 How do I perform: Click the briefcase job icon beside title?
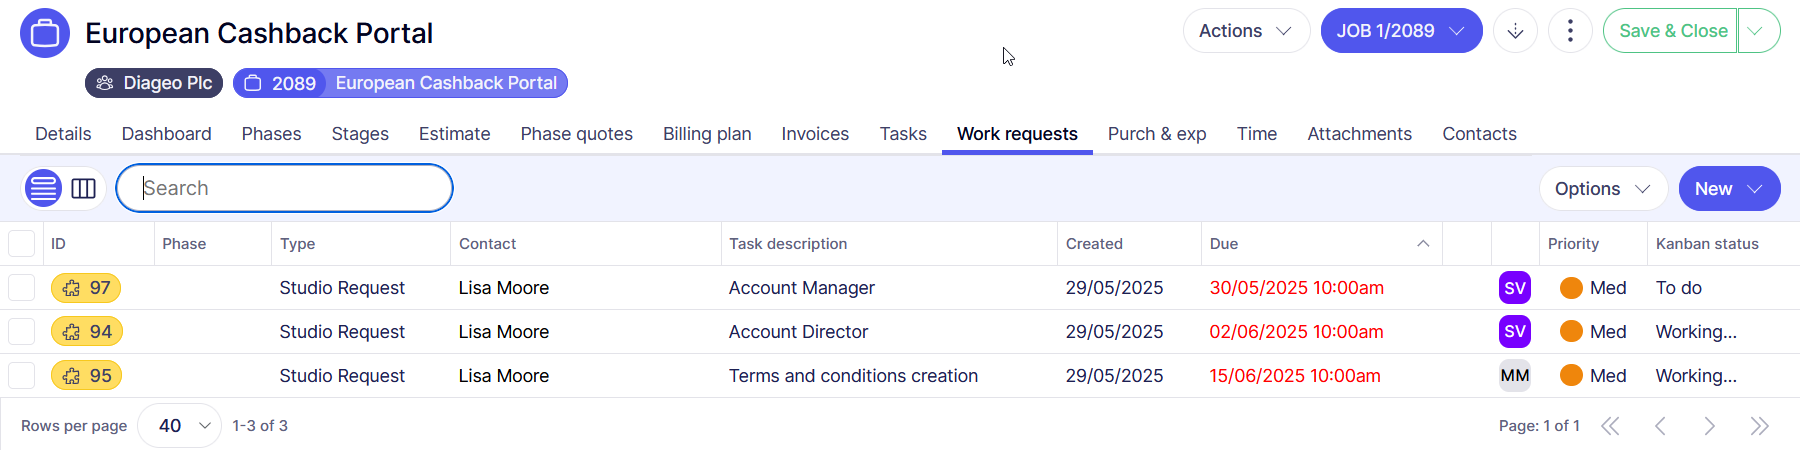pyautogui.click(x=45, y=33)
